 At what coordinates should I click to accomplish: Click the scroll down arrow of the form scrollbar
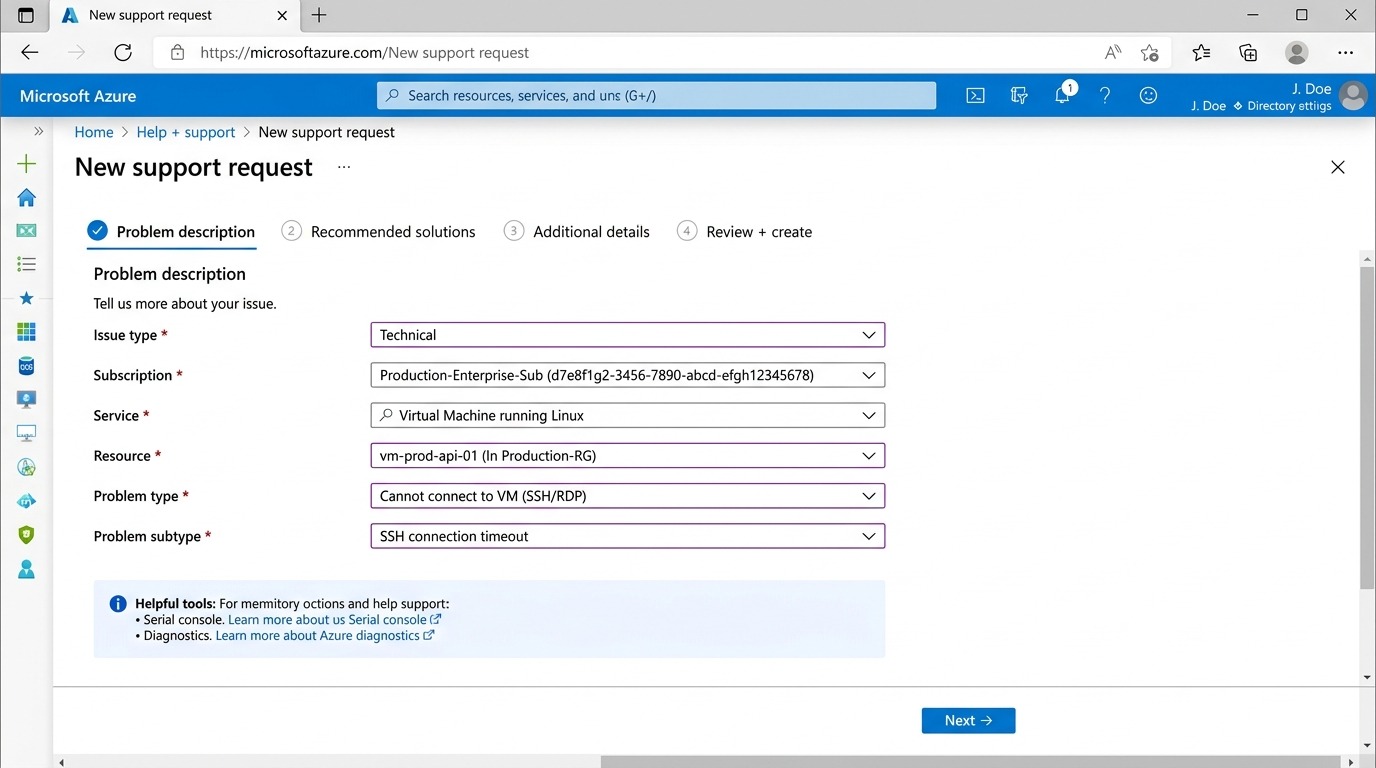click(1367, 677)
